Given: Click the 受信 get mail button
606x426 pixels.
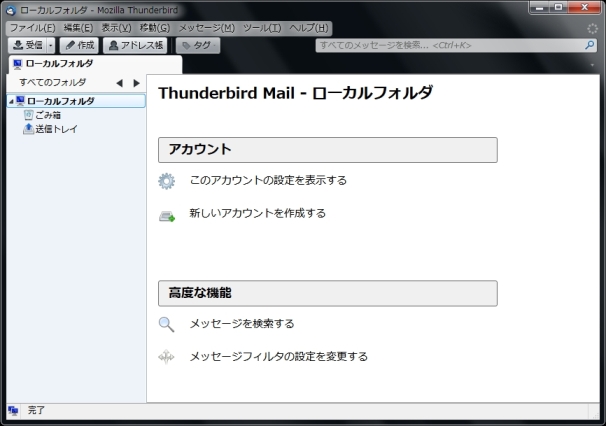Looking at the screenshot, I should [27, 45].
